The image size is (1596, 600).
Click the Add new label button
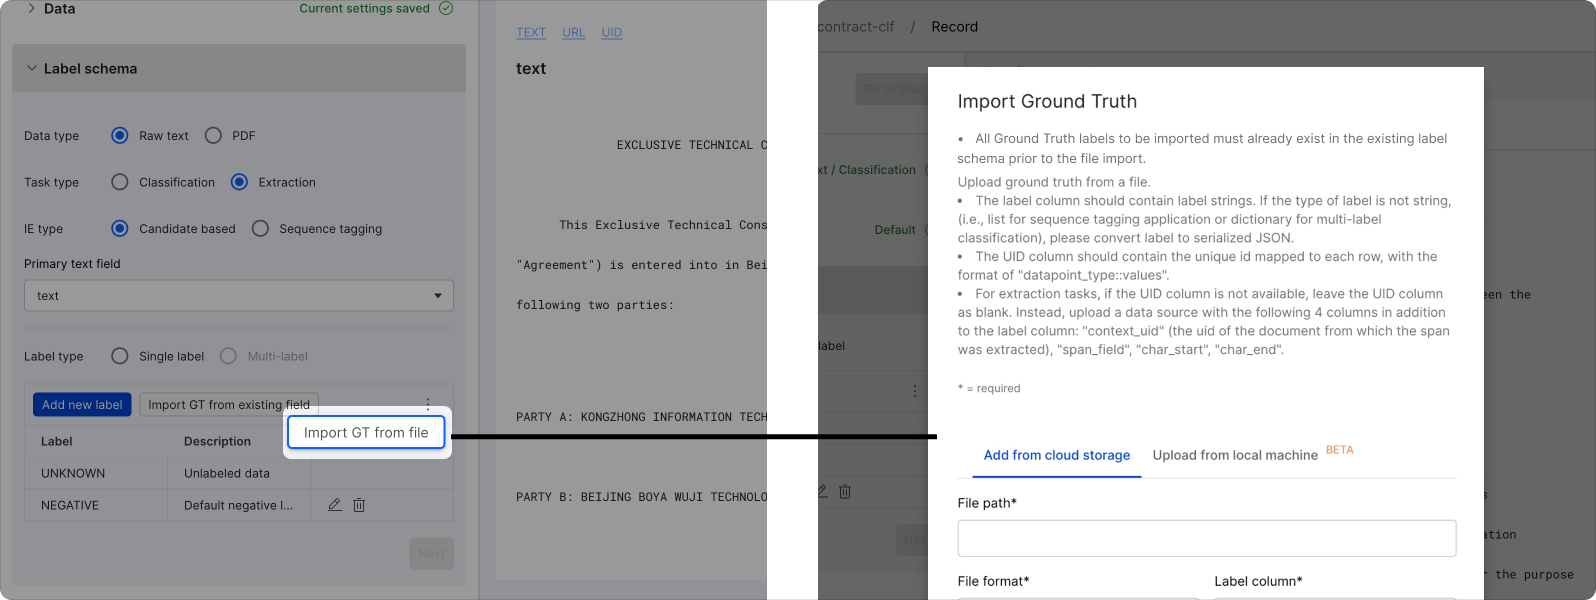pos(82,405)
